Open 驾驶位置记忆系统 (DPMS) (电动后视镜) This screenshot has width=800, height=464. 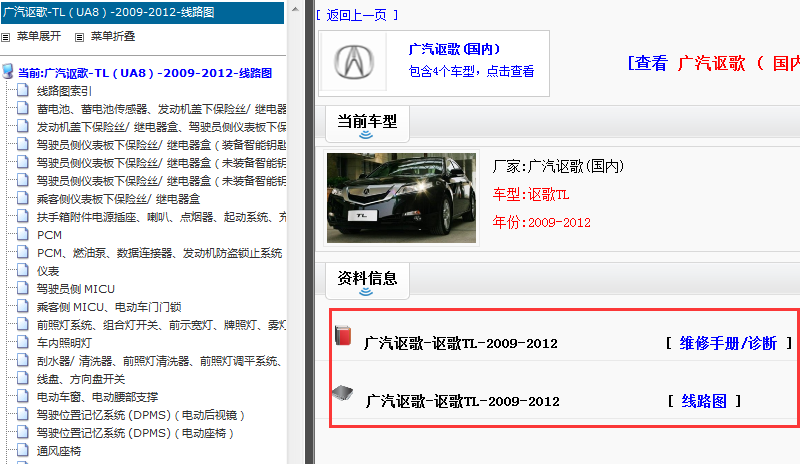click(x=141, y=415)
